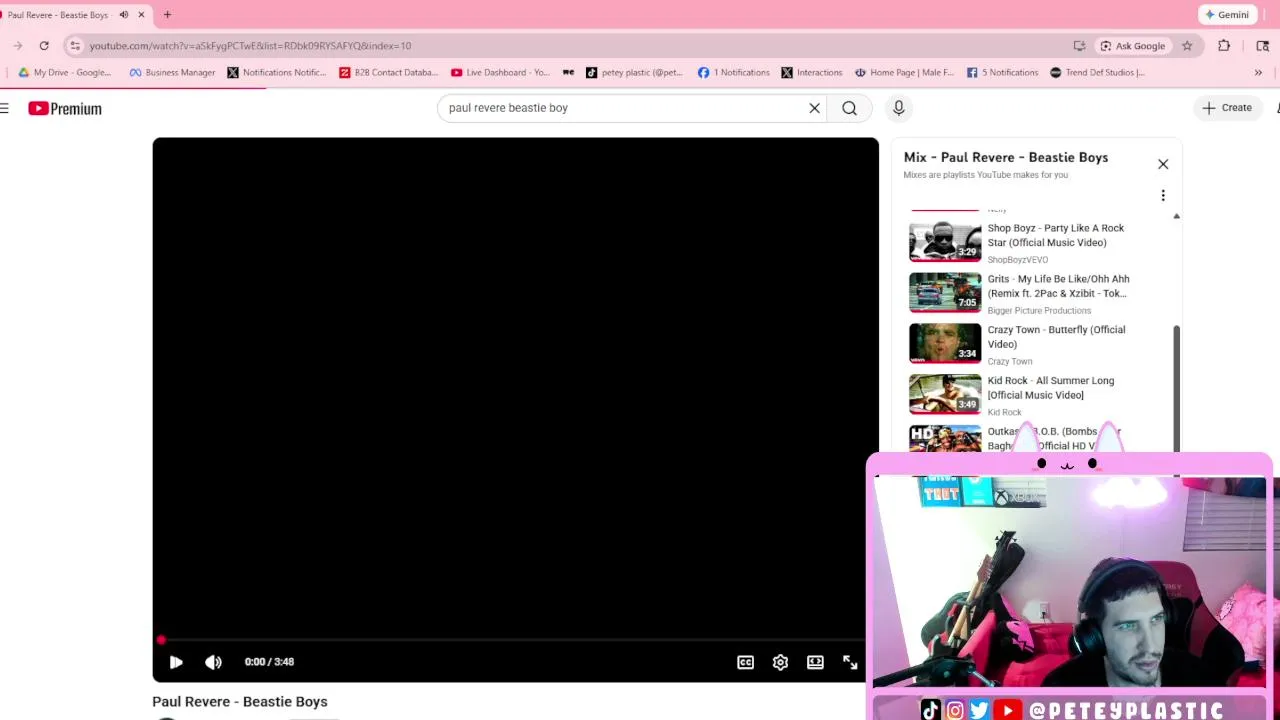Viewport: 1280px width, 720px height.
Task: Open the video player settings gear
Action: [780, 662]
